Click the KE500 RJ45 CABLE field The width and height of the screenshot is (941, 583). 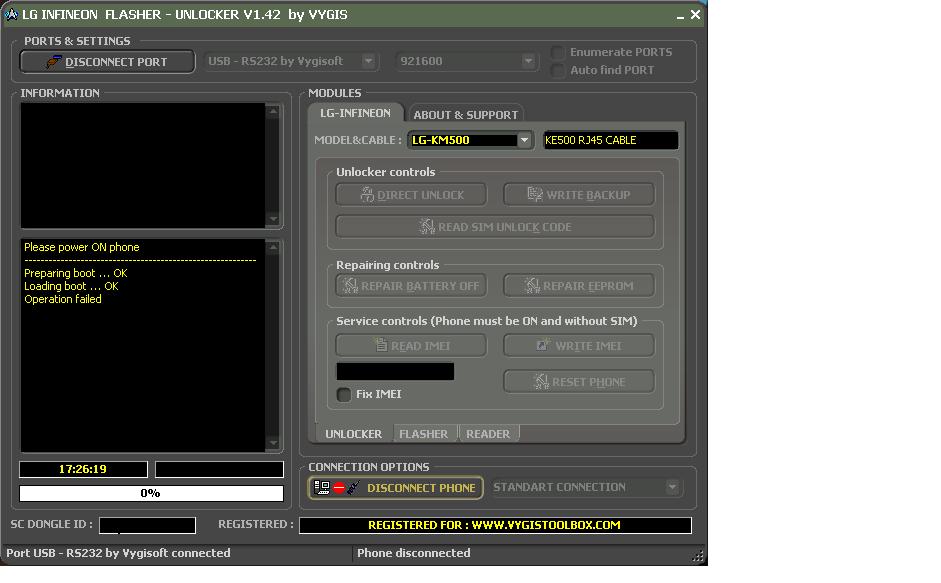coord(610,140)
